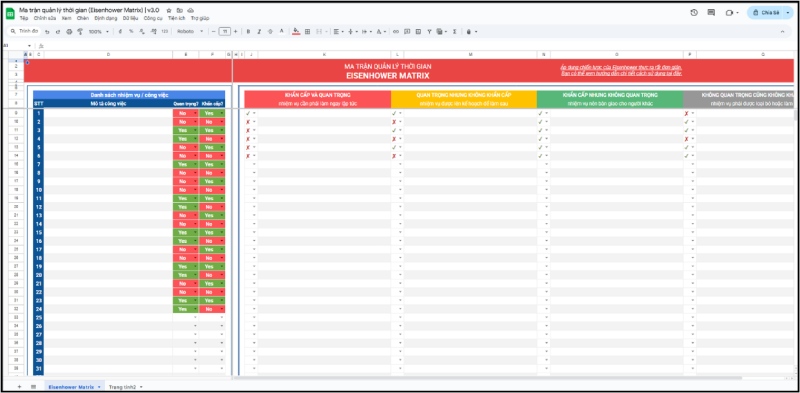
Task: Redo the last undone action
Action: pos(58,32)
